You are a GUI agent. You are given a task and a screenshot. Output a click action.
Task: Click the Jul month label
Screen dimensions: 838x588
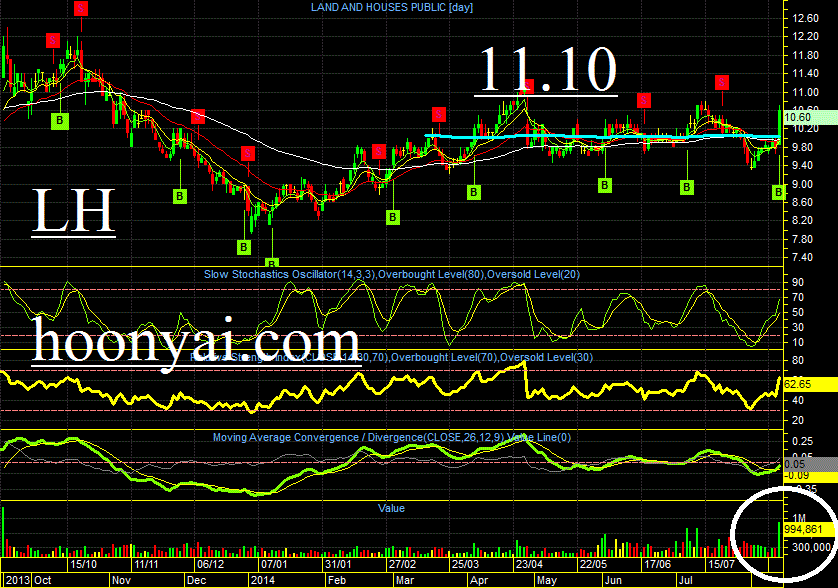click(x=685, y=580)
